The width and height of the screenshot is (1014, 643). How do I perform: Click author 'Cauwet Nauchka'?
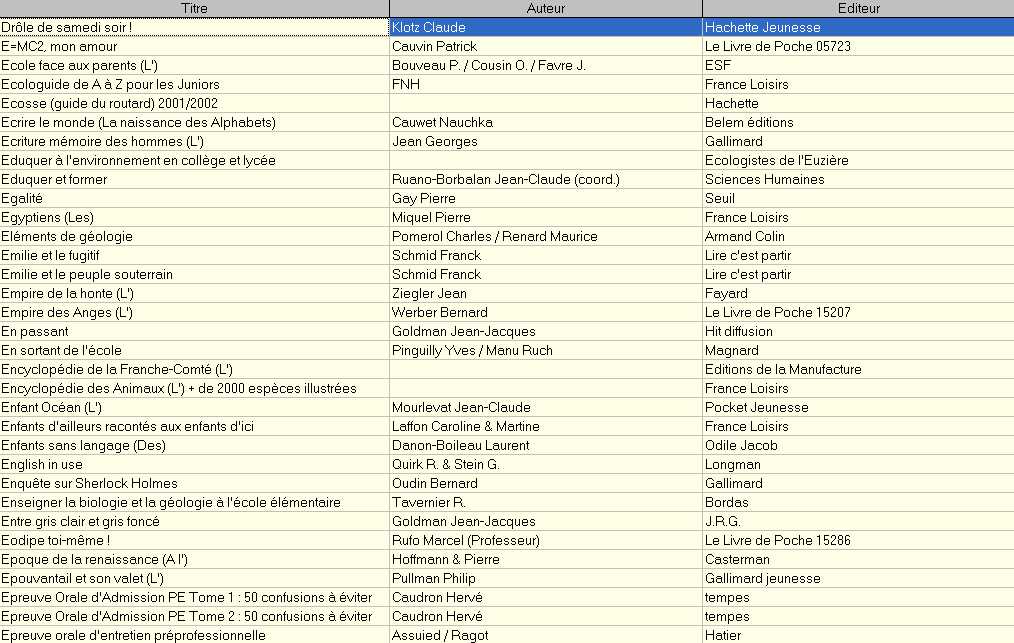pyautogui.click(x=442, y=122)
